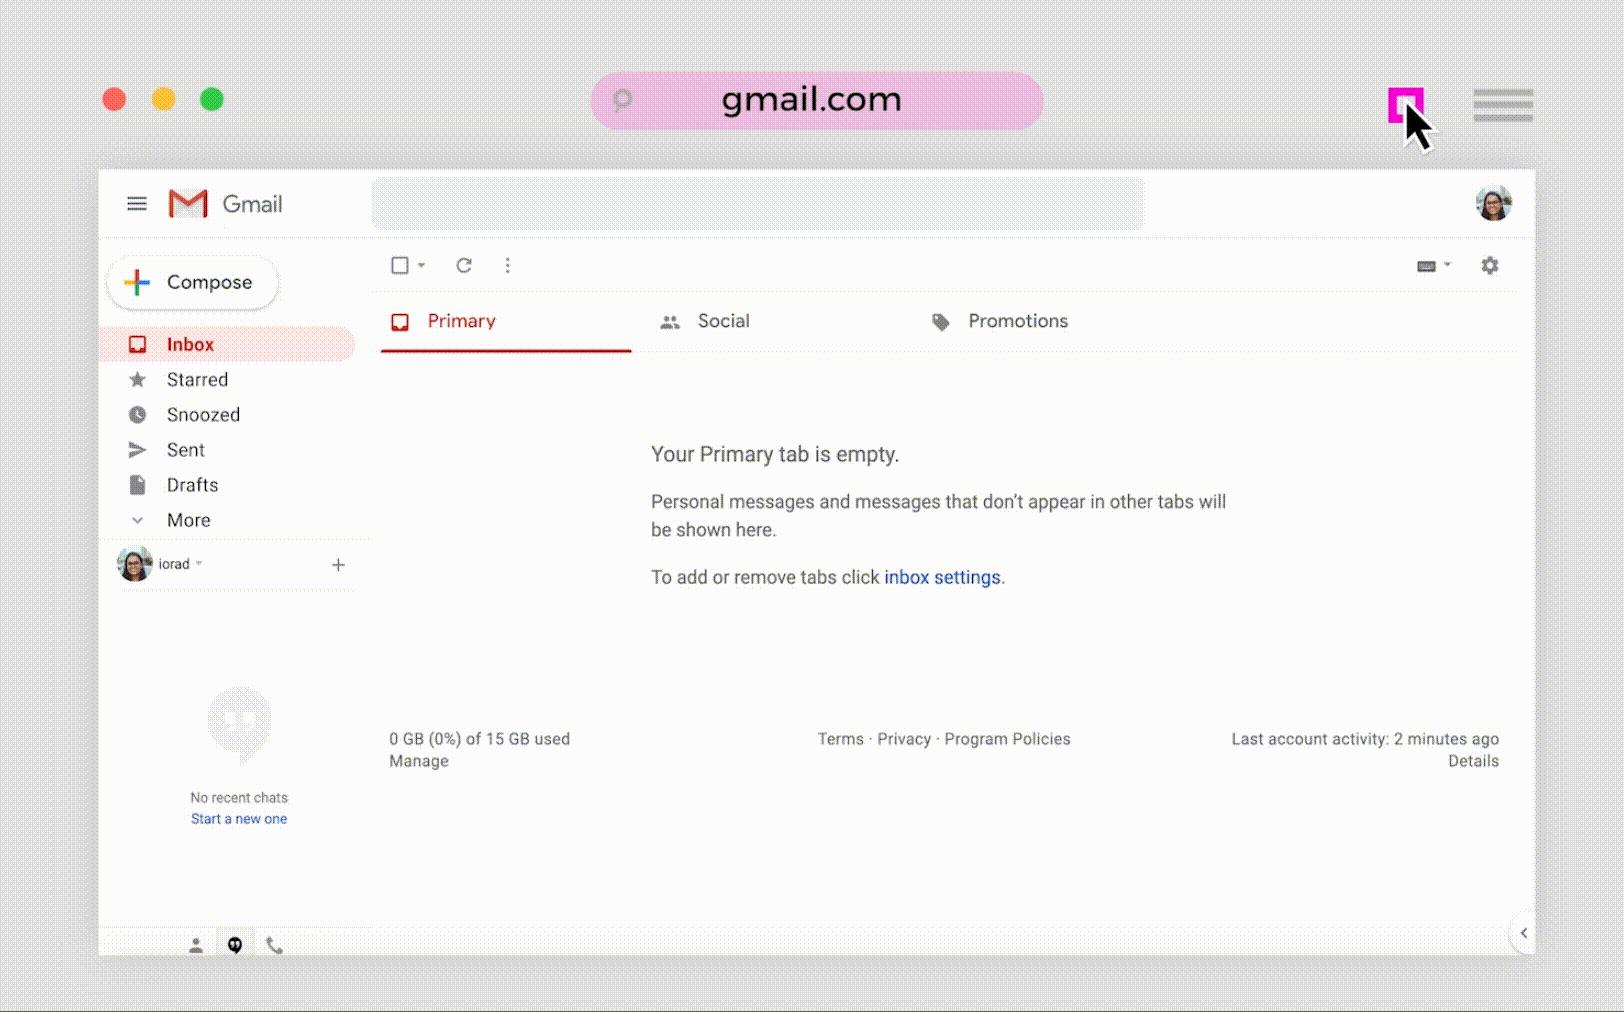
Task: Open the Program Policies link
Action: point(1007,739)
